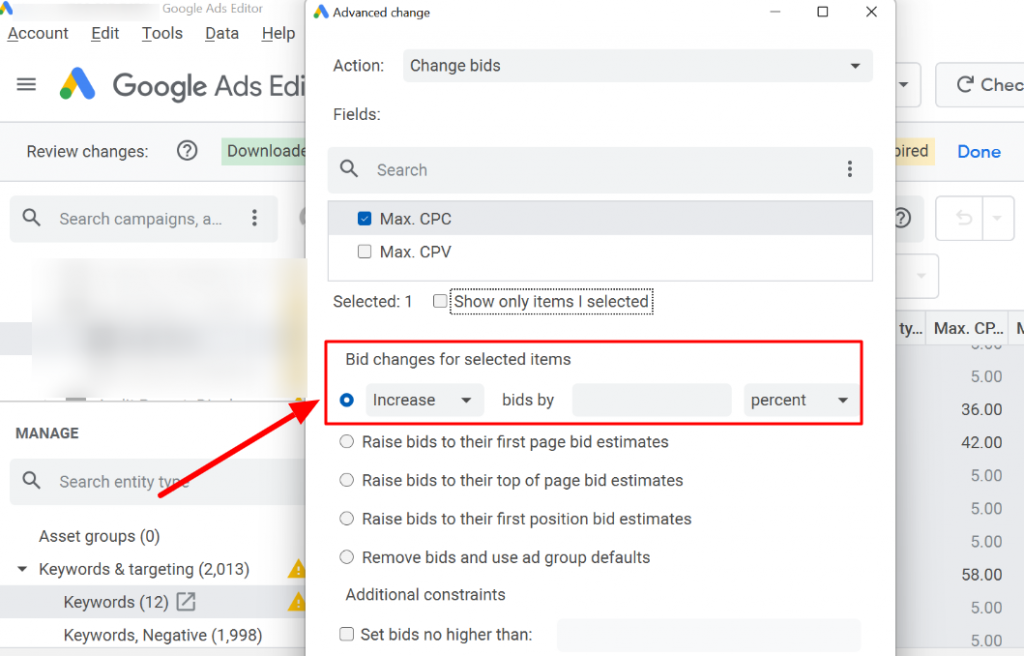Click the Check changes button

point(980,84)
